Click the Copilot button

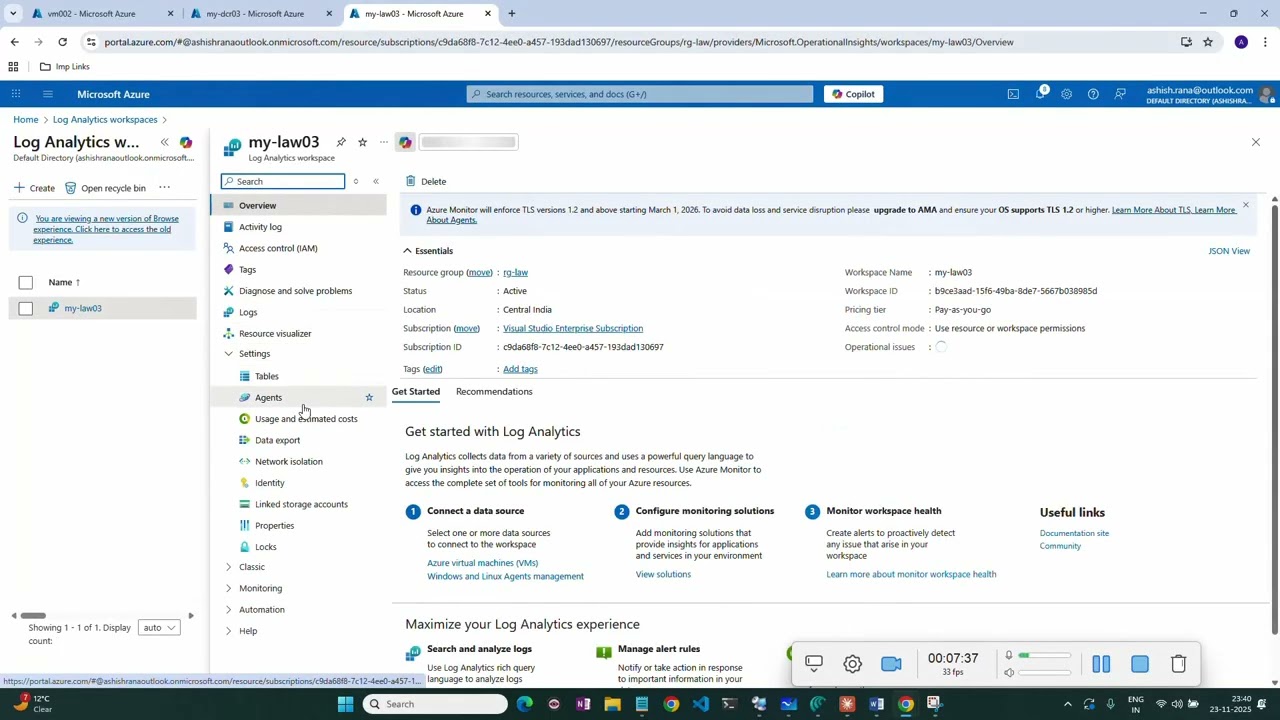pos(853,94)
